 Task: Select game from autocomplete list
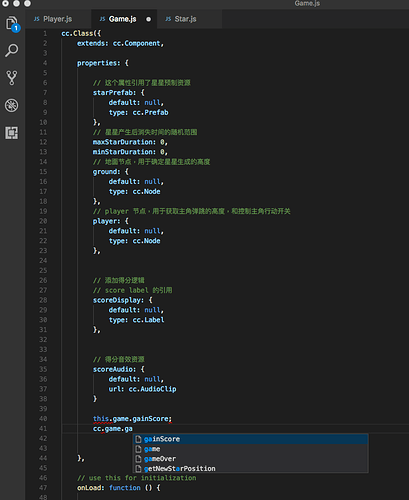251,449
